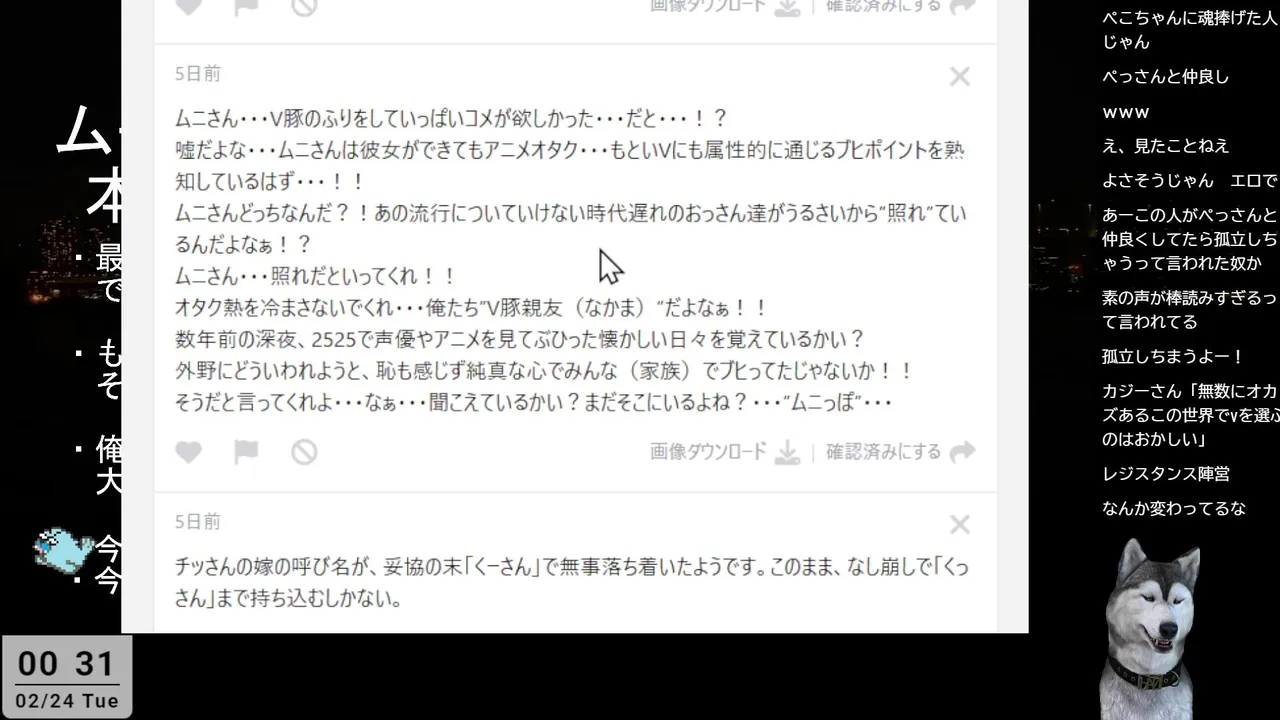Dismiss the チッさんの嫁 message with X

pos(960,524)
